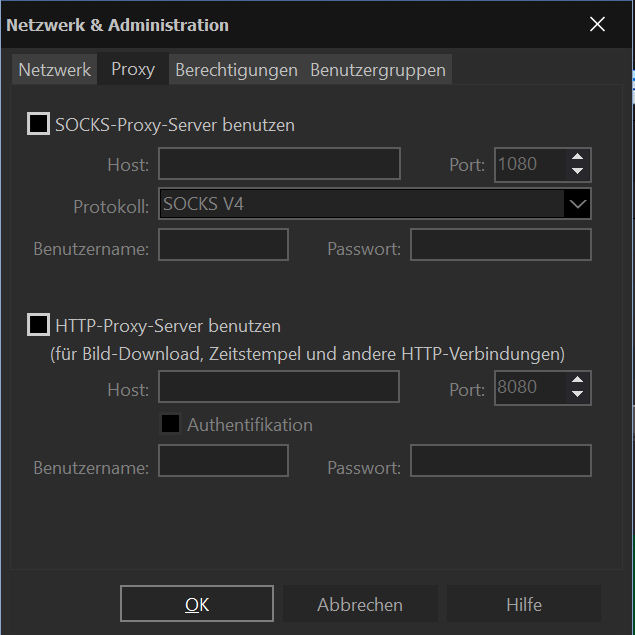Decrease the SOCKS port value
635x635 pixels.
[x=577, y=171]
